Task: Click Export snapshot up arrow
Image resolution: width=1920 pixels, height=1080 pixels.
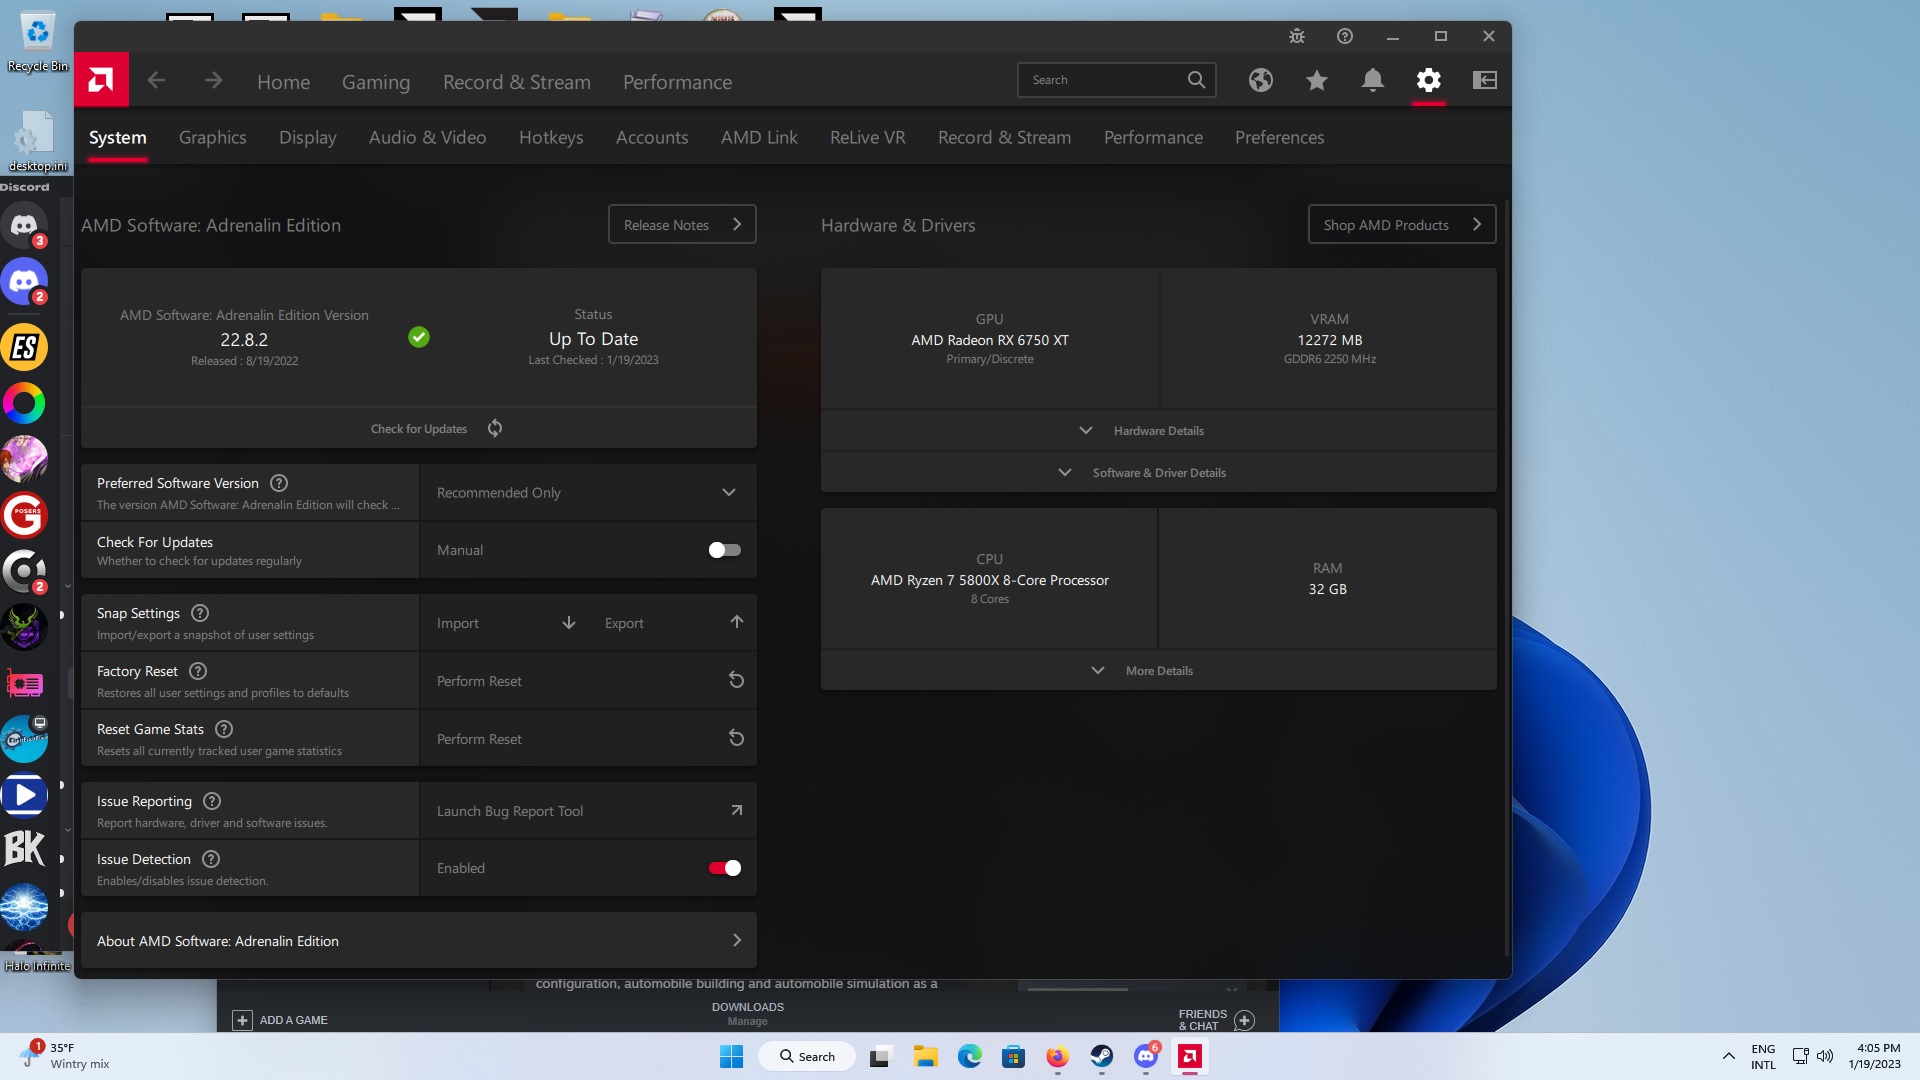Action: (737, 622)
